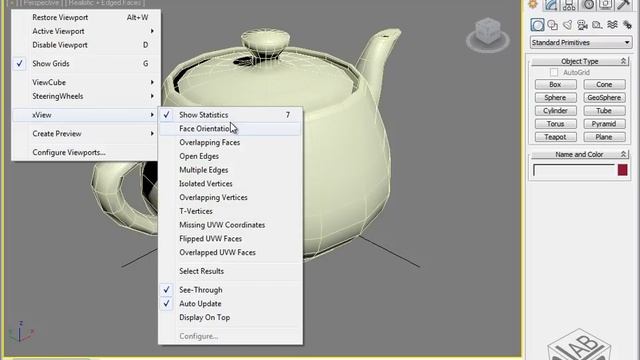The image size is (640, 360).
Task: Toggle Auto Update option
Action: (x=230, y=304)
